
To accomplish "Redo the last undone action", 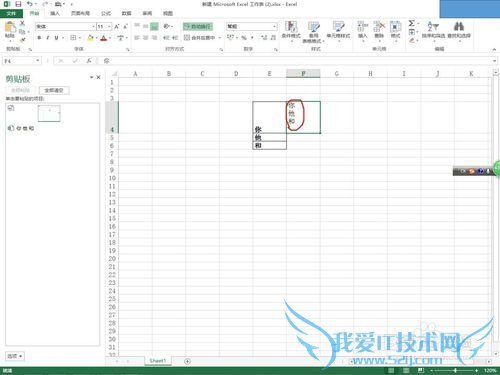I will pos(45,4).
